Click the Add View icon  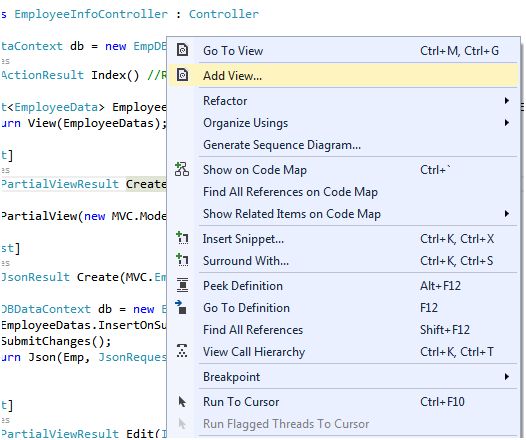point(182,75)
